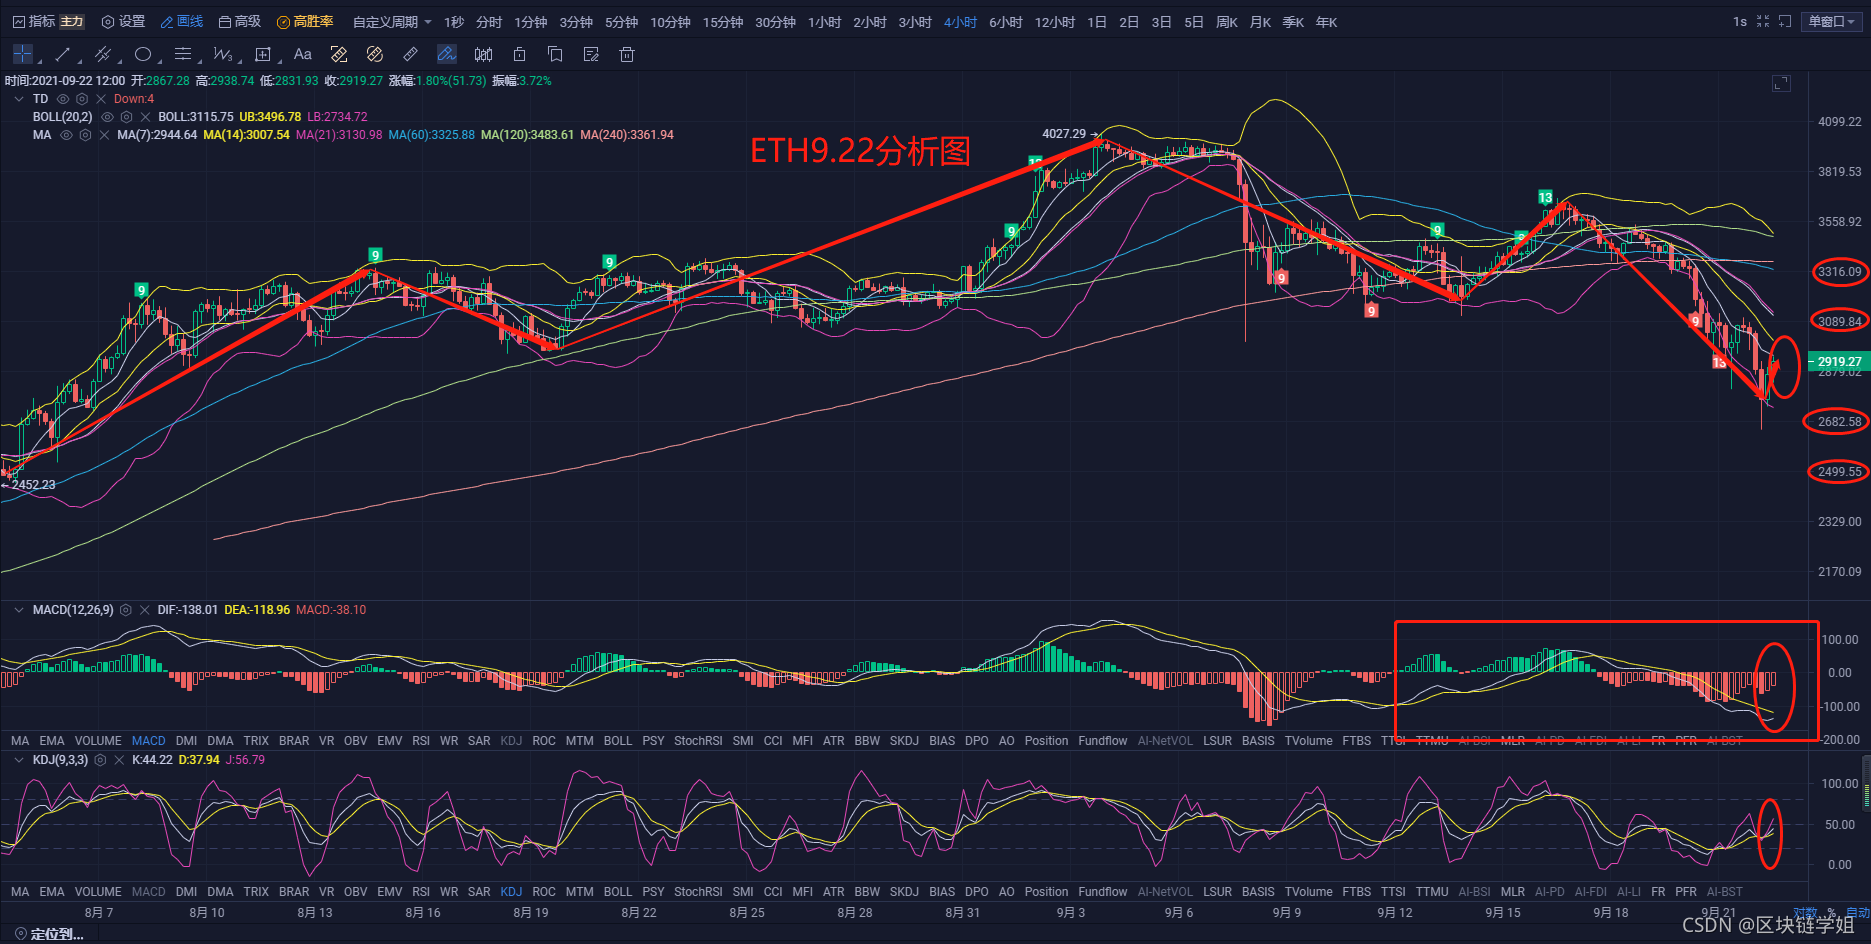Remove the MA indicator with its X

coord(104,135)
